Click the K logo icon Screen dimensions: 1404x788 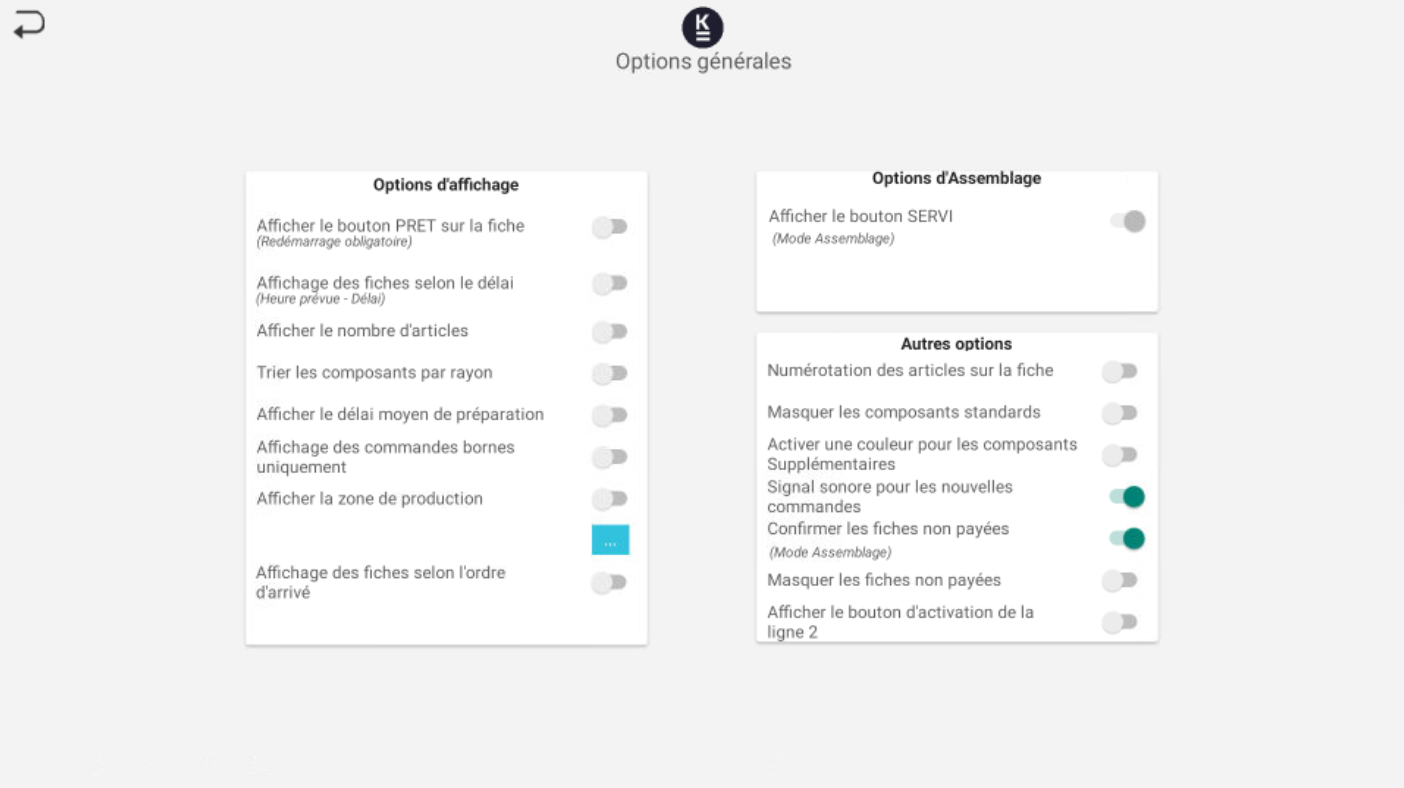[x=702, y=27]
